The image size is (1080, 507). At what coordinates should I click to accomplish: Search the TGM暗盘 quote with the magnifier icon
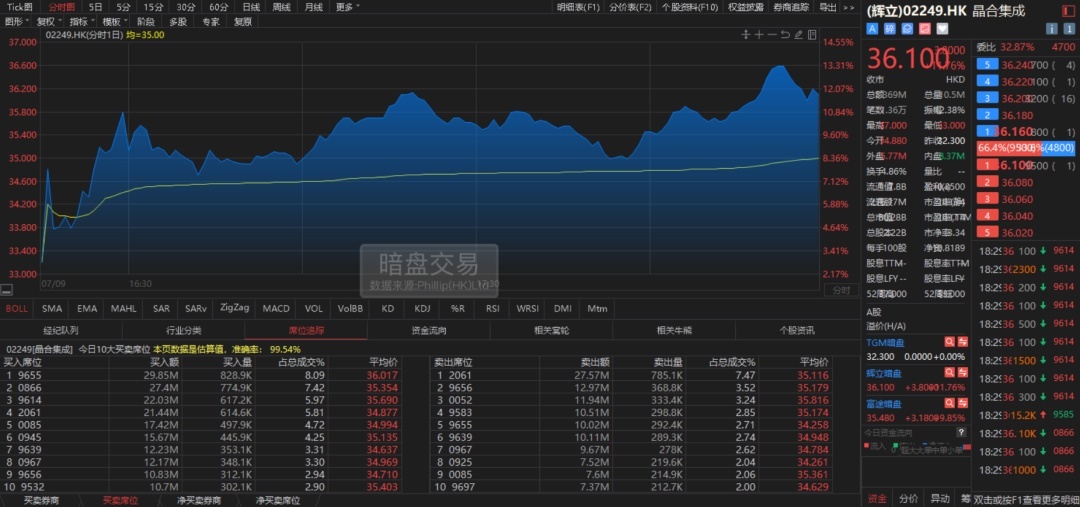950,342
